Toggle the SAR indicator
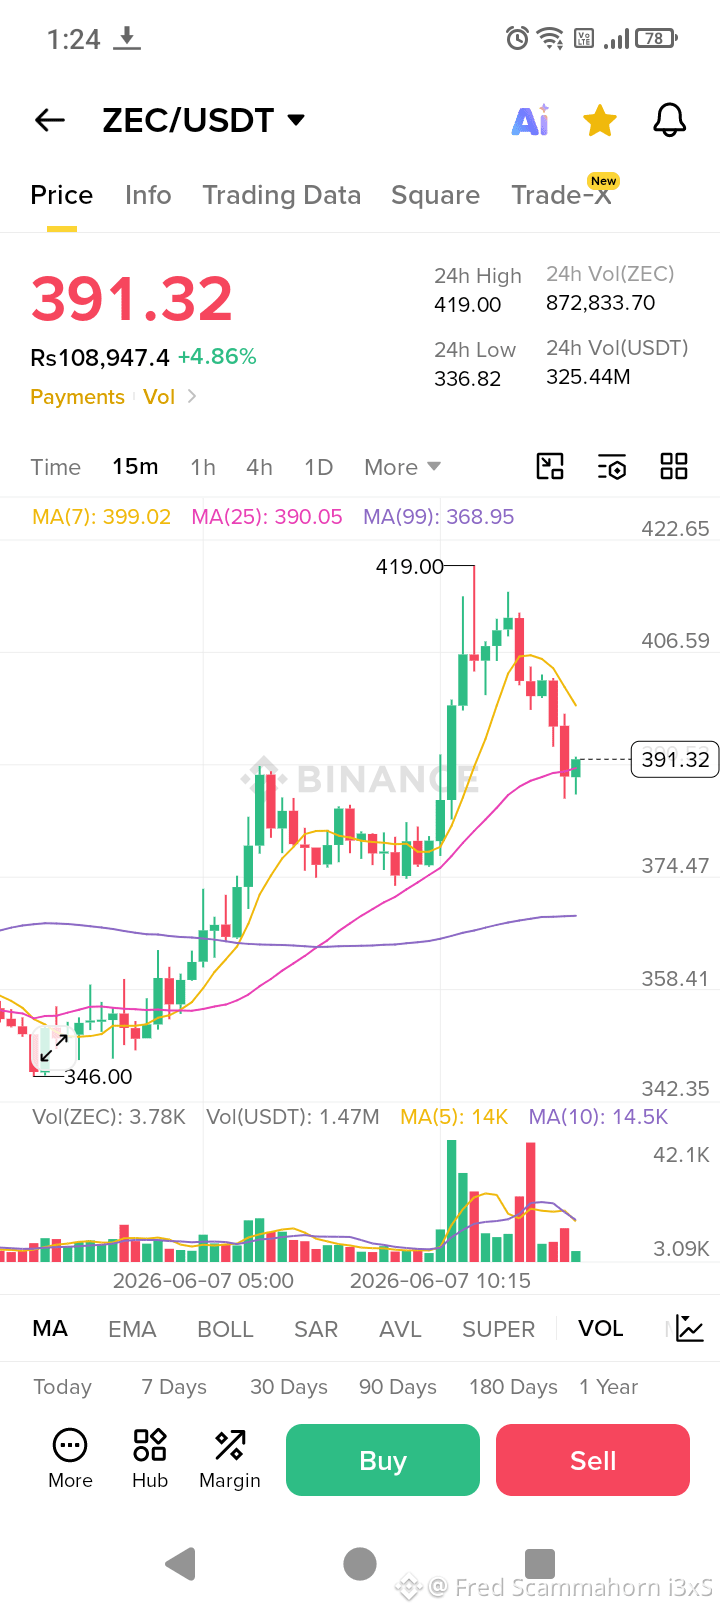Viewport: 720px width, 1612px height. [x=316, y=1329]
